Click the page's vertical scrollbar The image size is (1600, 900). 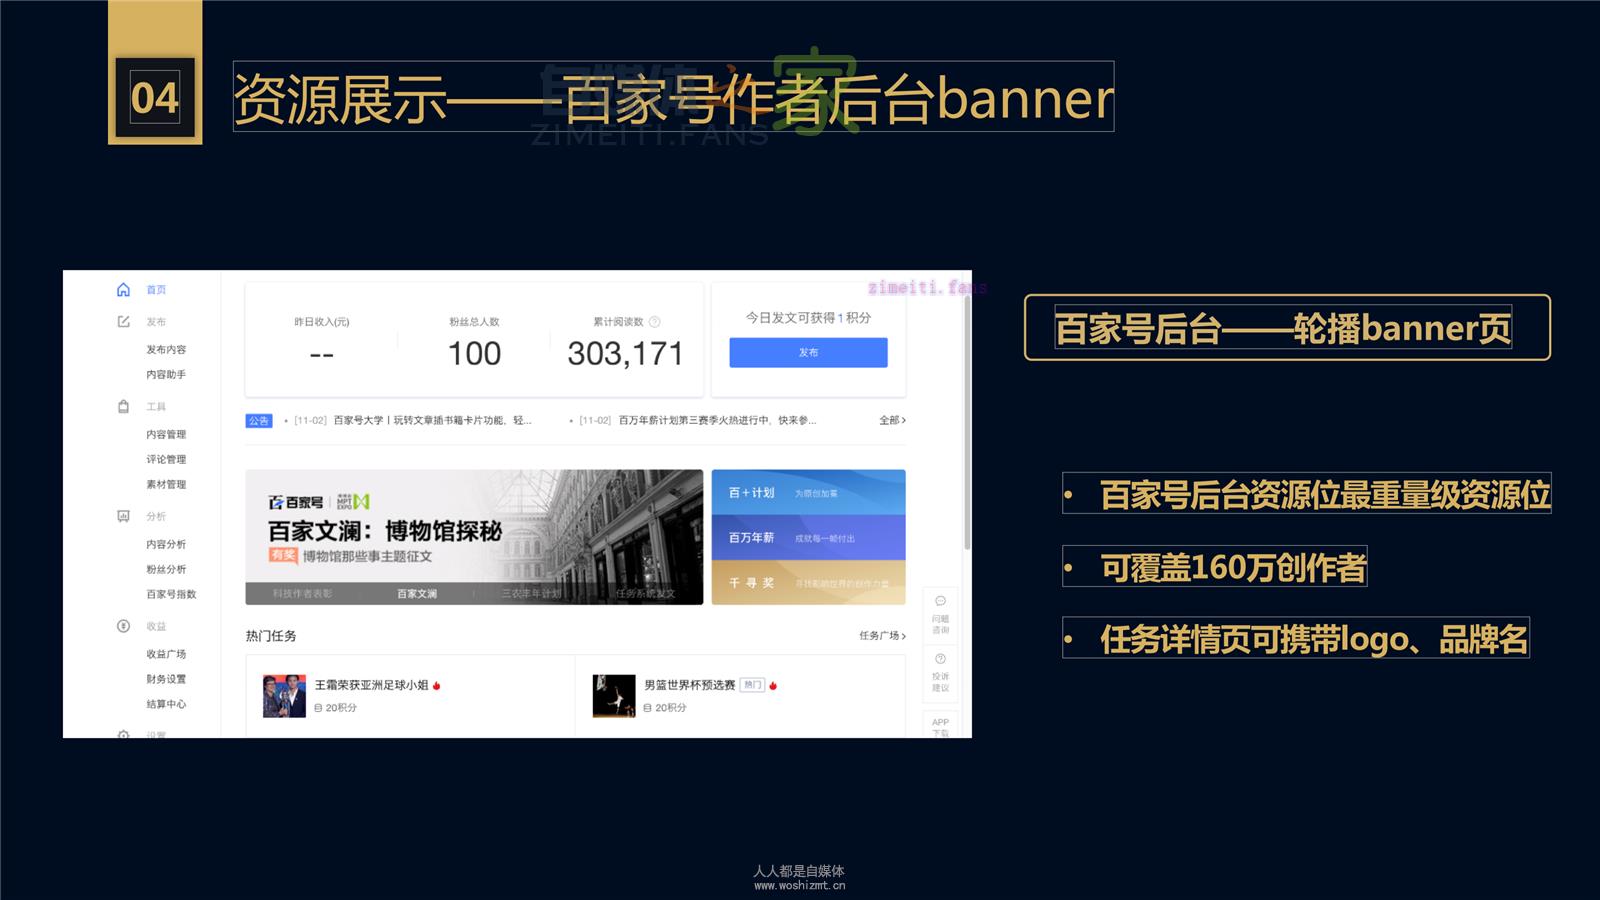[x=967, y=420]
